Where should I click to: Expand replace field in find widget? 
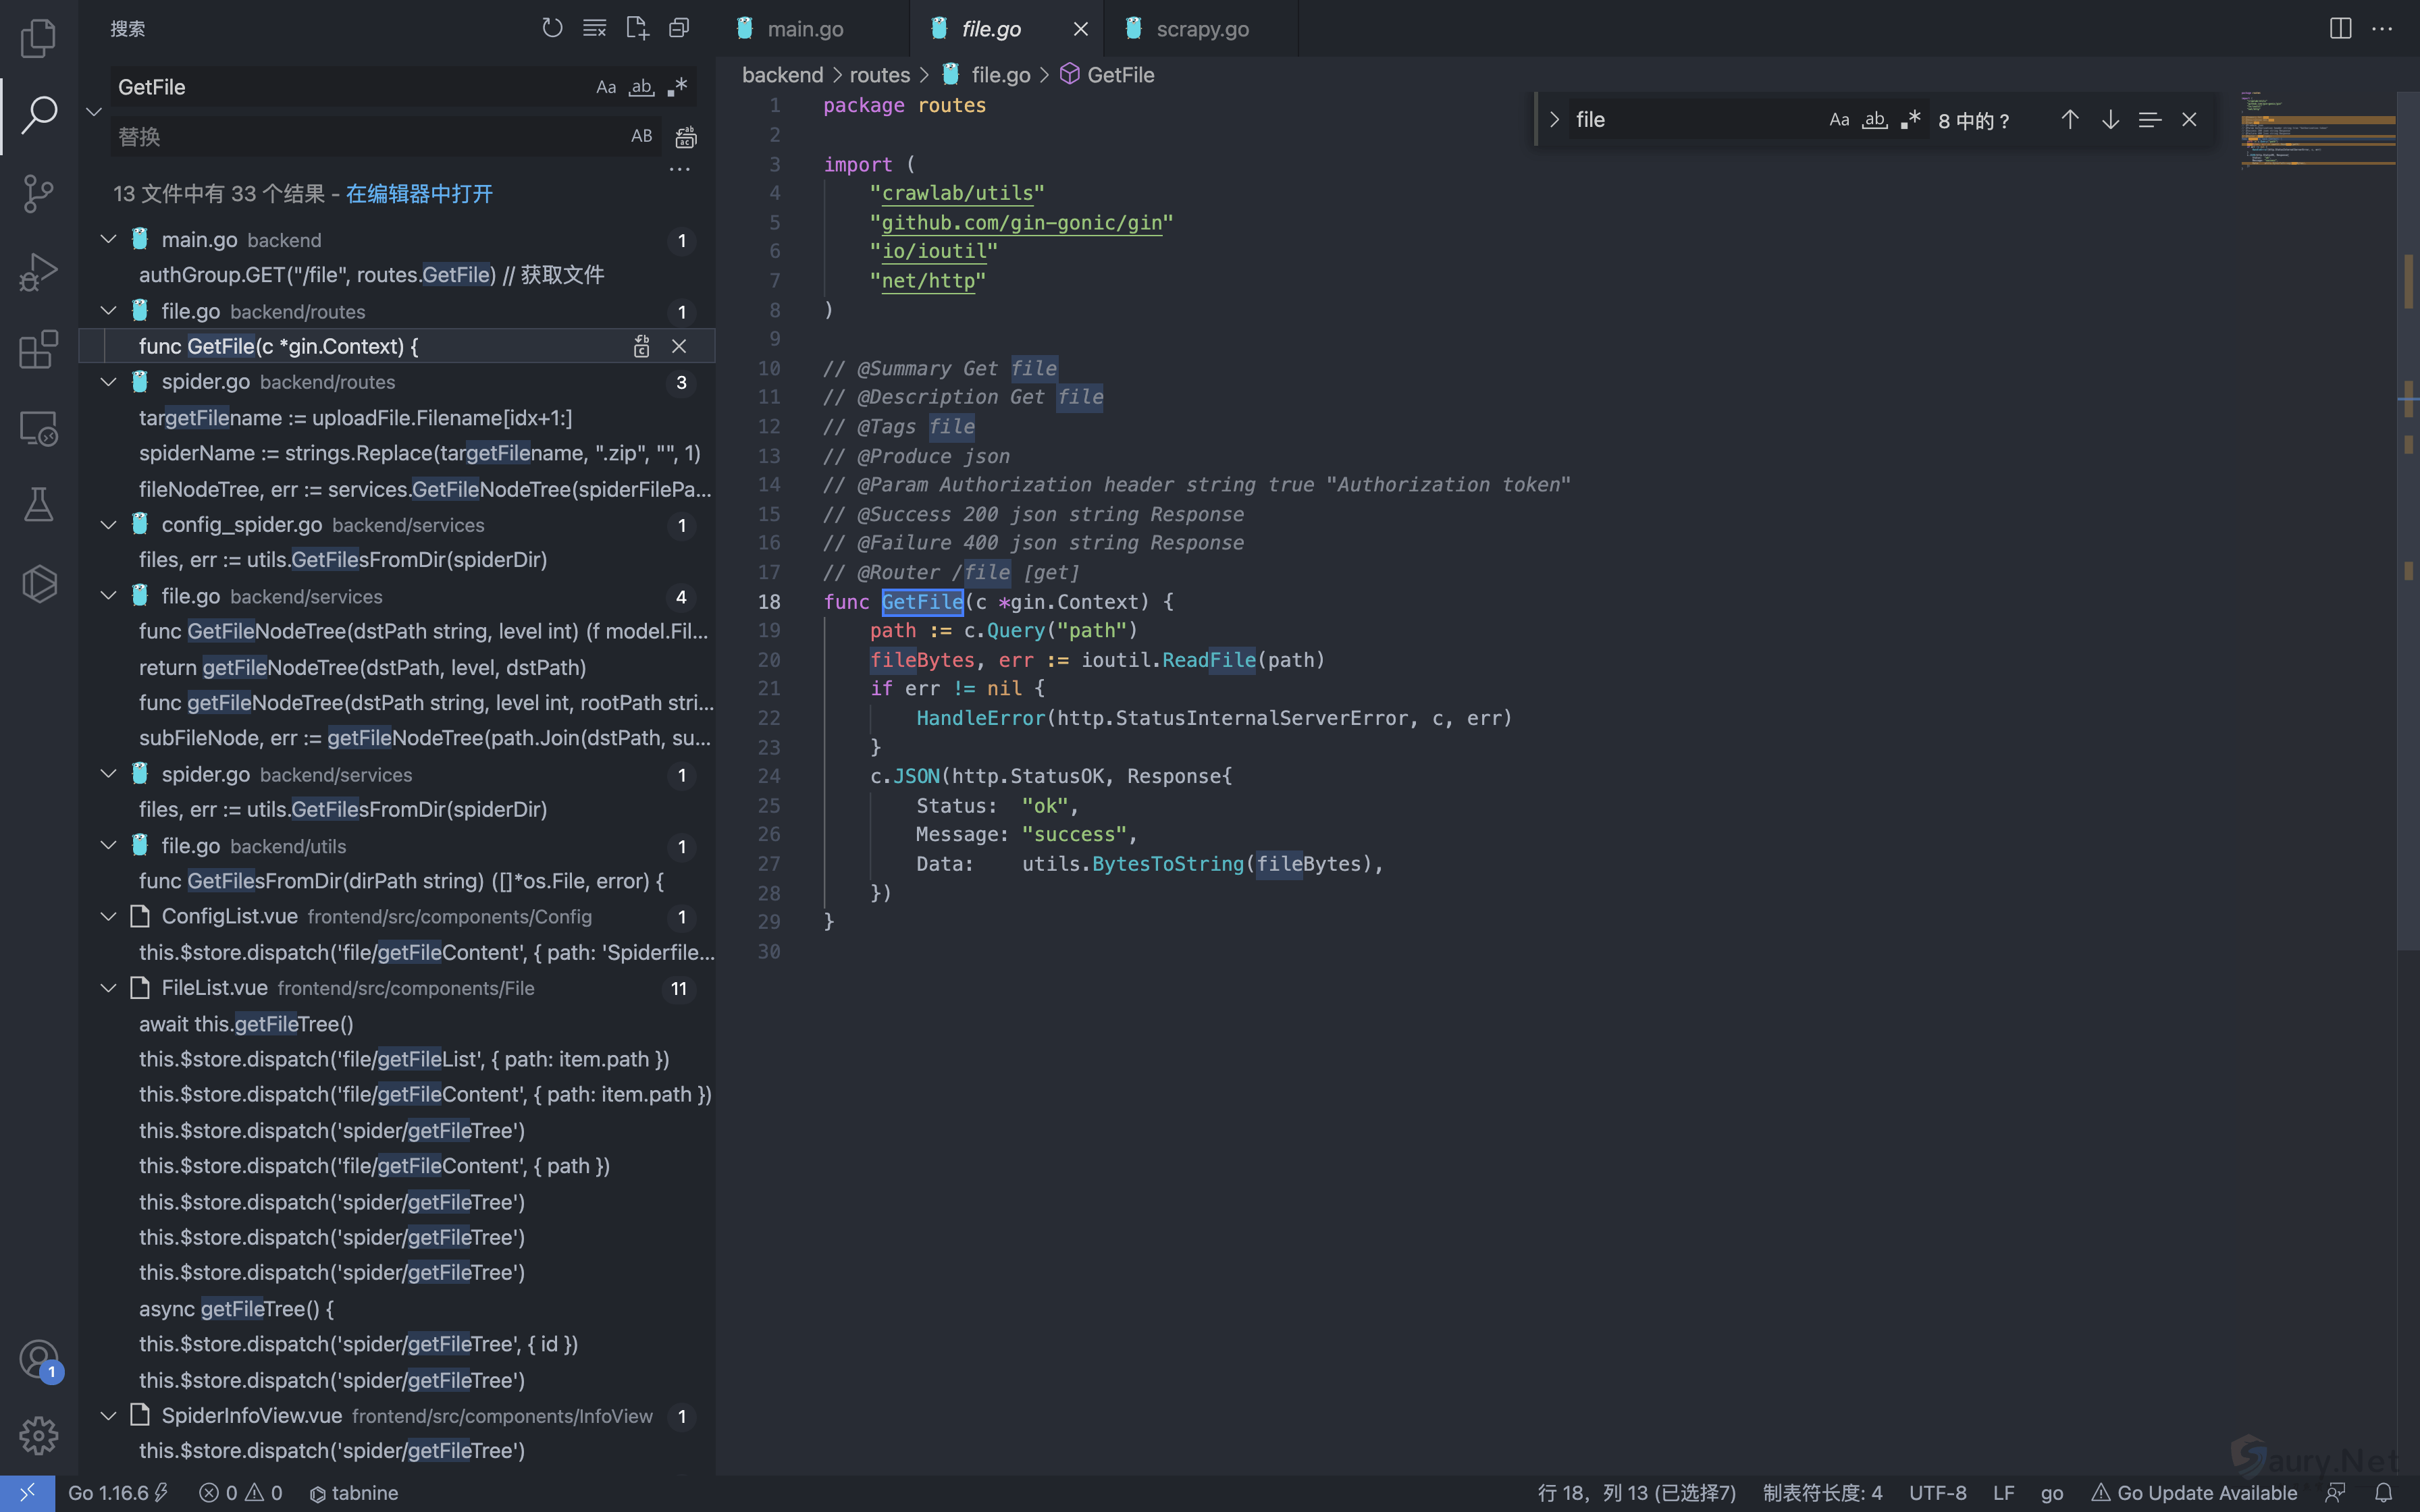pyautogui.click(x=1555, y=120)
